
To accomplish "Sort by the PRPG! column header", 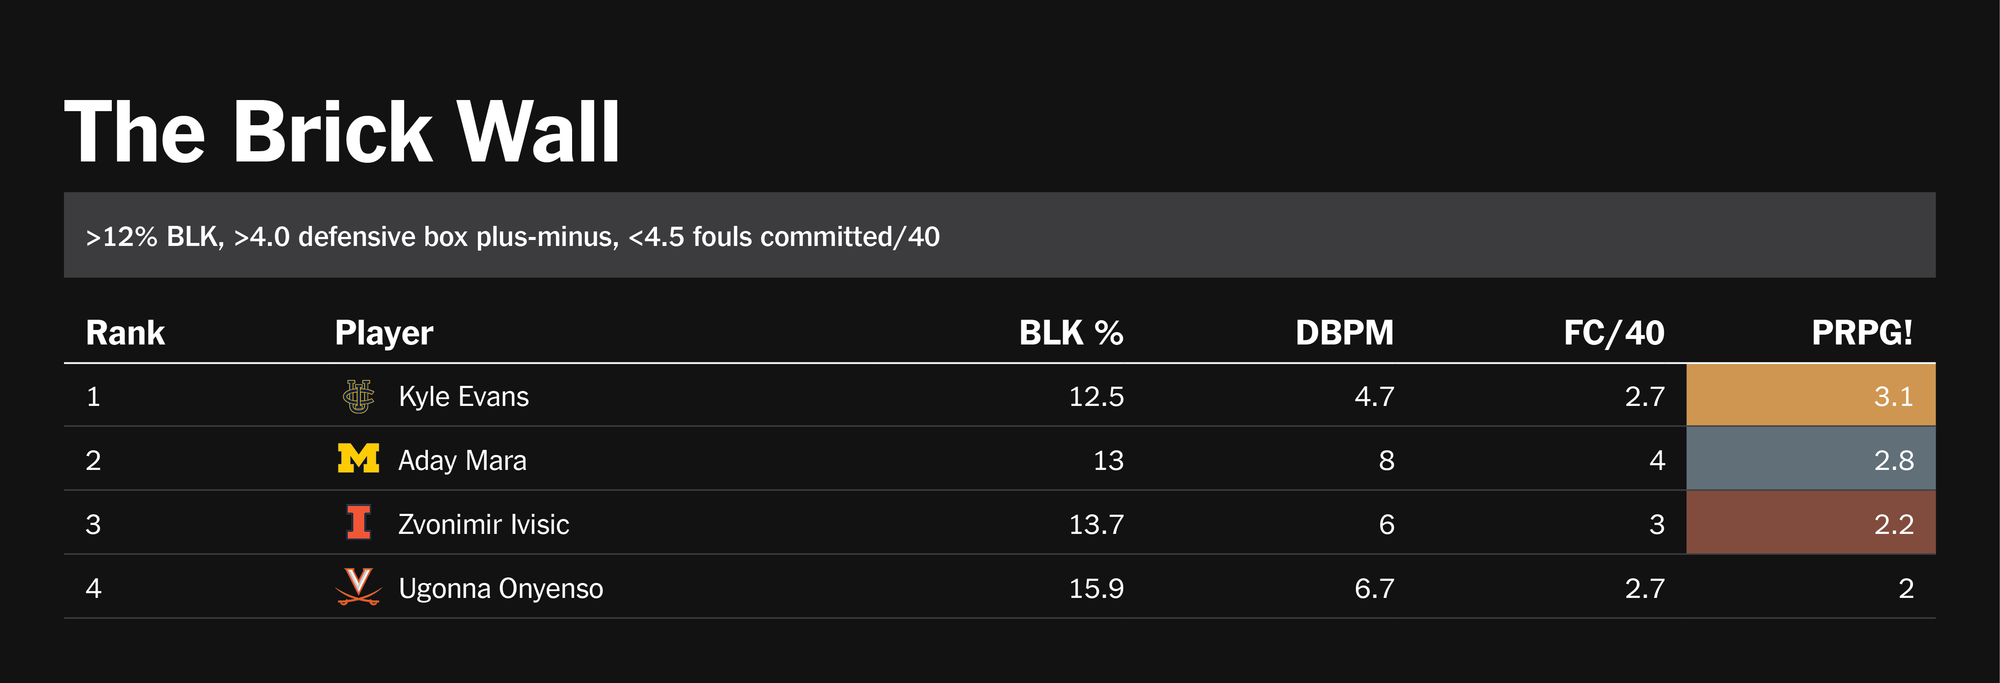I will click(x=1861, y=333).
